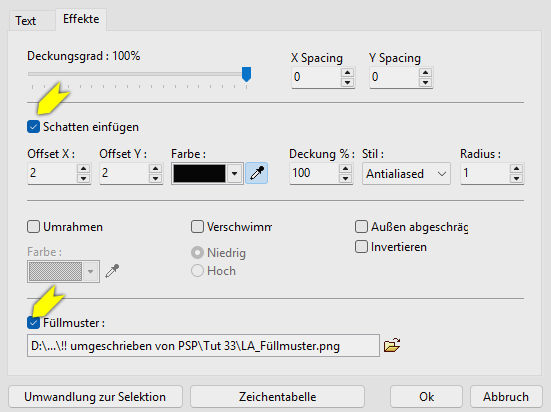Browse for a Füllmuster file using the folder icon
Screen dimensions: 551x412
392,345
